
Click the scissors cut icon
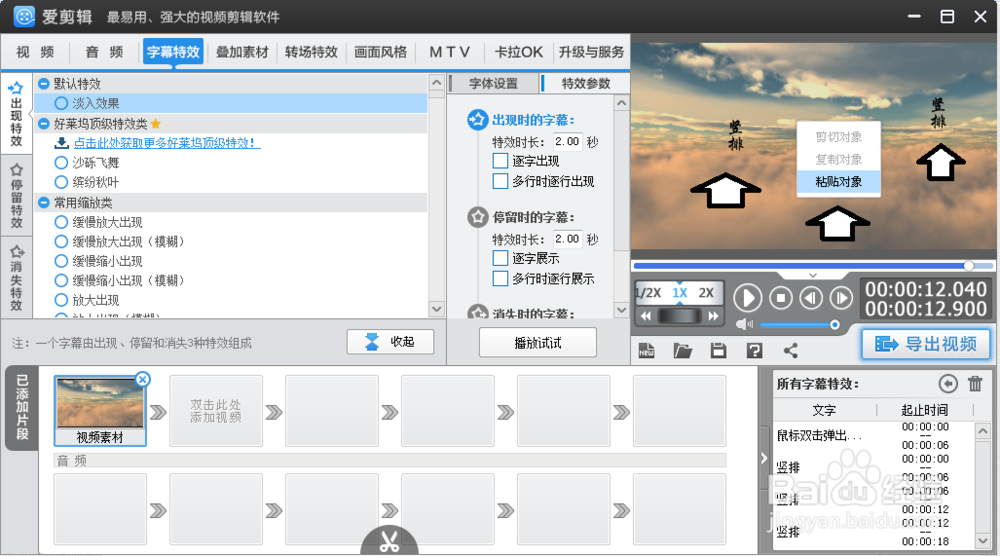click(x=389, y=541)
